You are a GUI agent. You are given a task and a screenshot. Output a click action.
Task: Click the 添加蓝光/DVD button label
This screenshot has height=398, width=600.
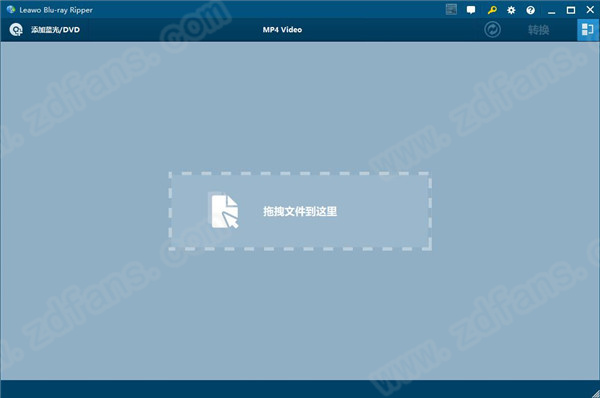55,30
